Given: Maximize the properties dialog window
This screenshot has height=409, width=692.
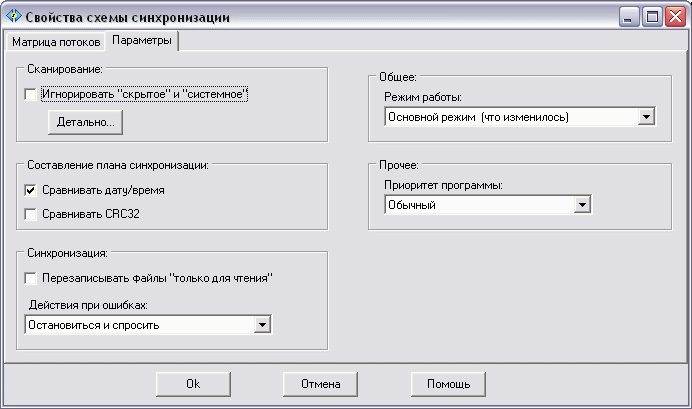Looking at the screenshot, I should tap(652, 17).
